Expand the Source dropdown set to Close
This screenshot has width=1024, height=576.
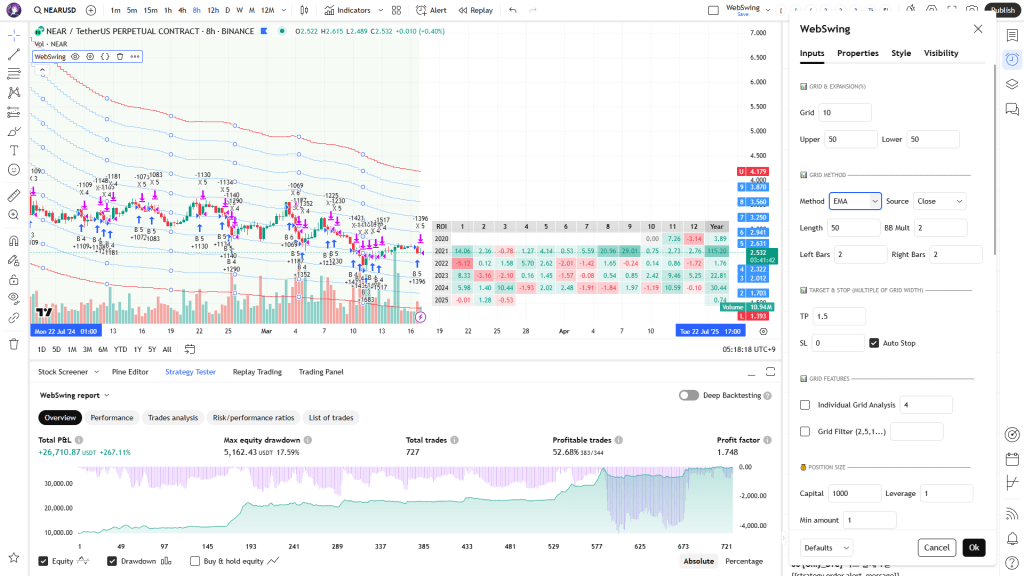tap(940, 201)
